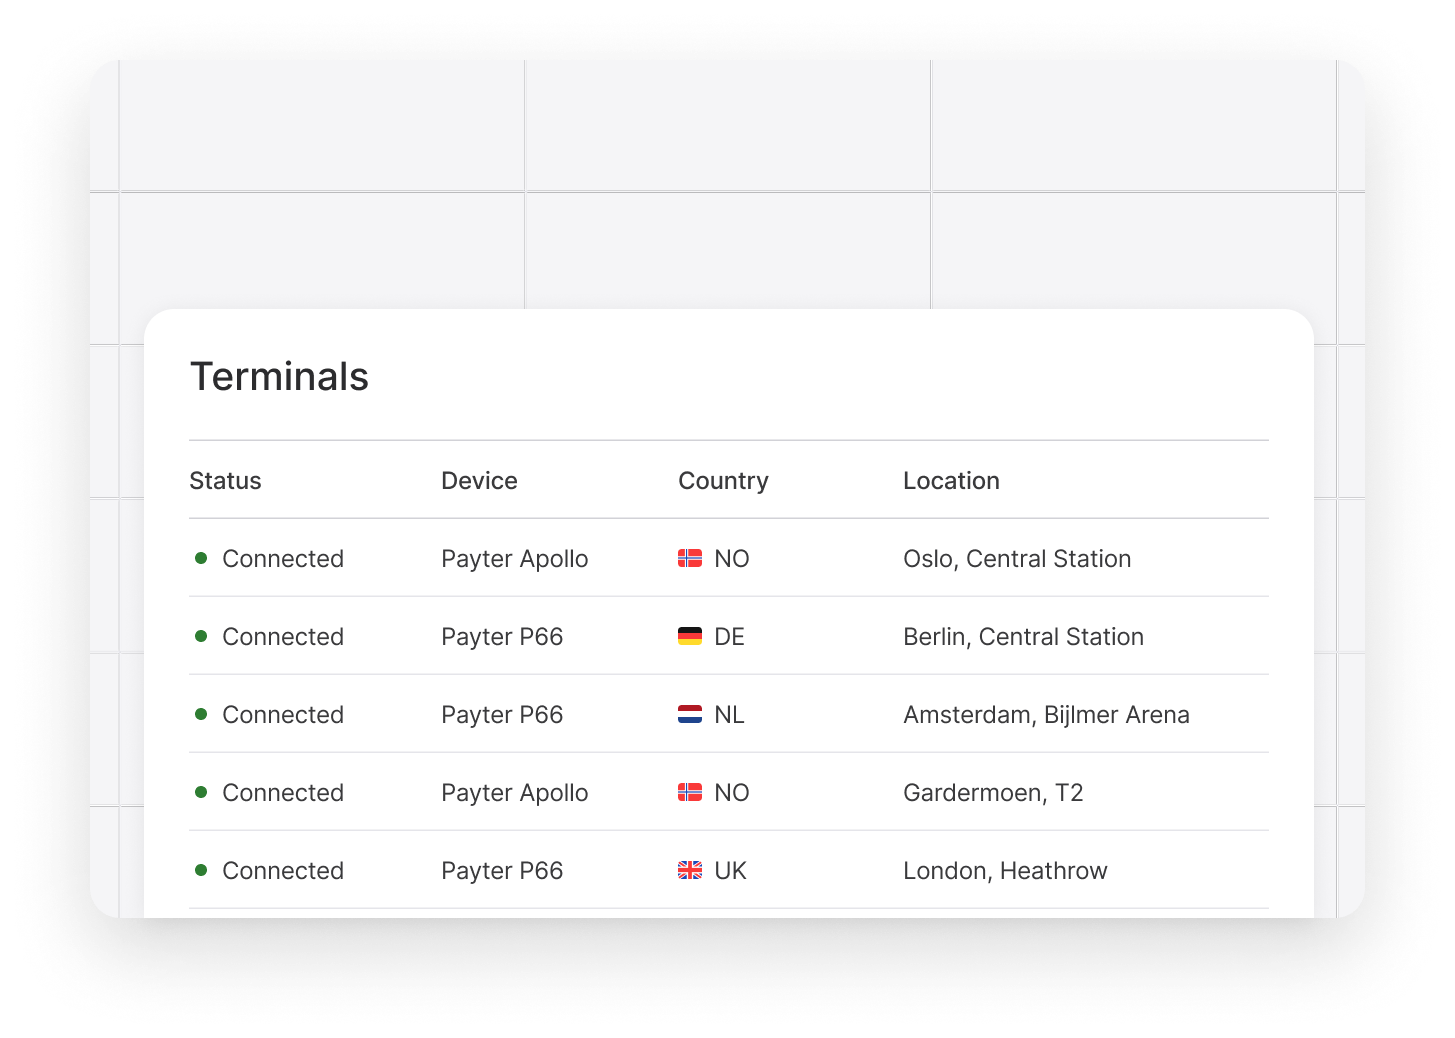Screen dimensions: 1455x1038
Task: Click the Device column header
Action: pyautogui.click(x=479, y=480)
